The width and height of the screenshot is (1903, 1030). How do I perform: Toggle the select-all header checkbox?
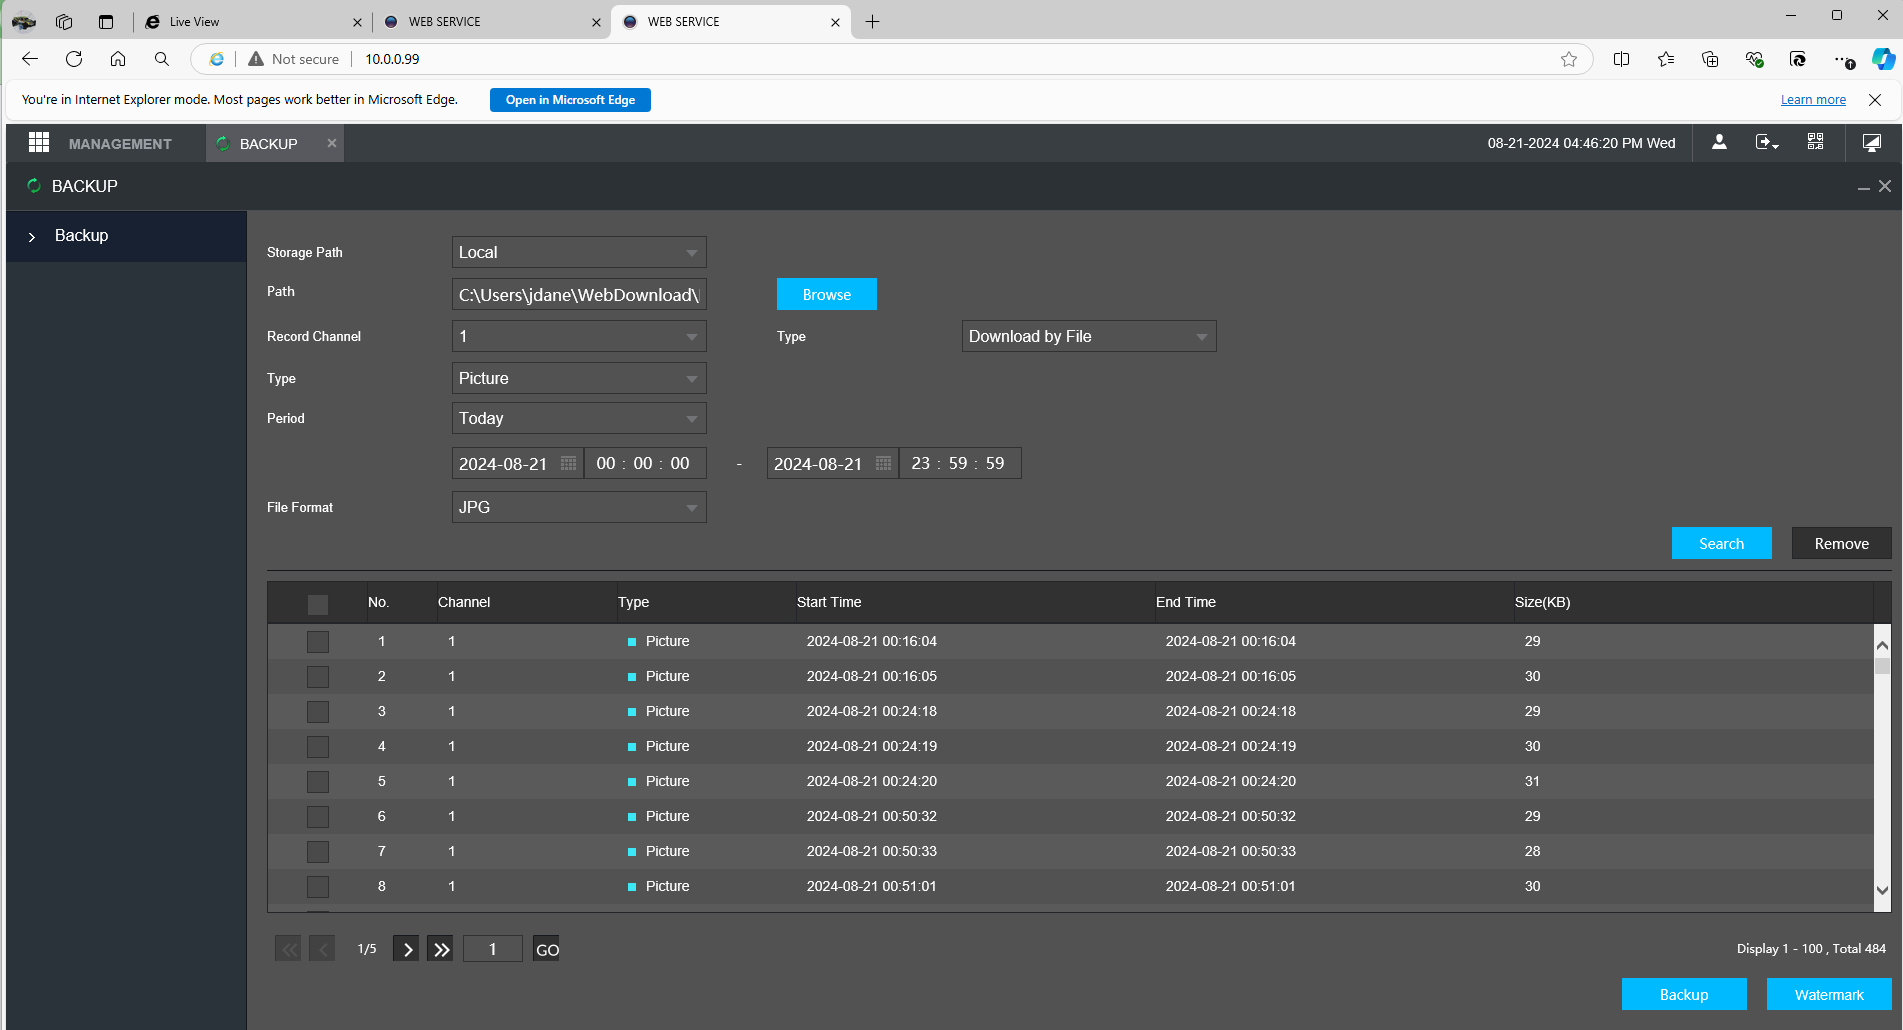tap(318, 604)
